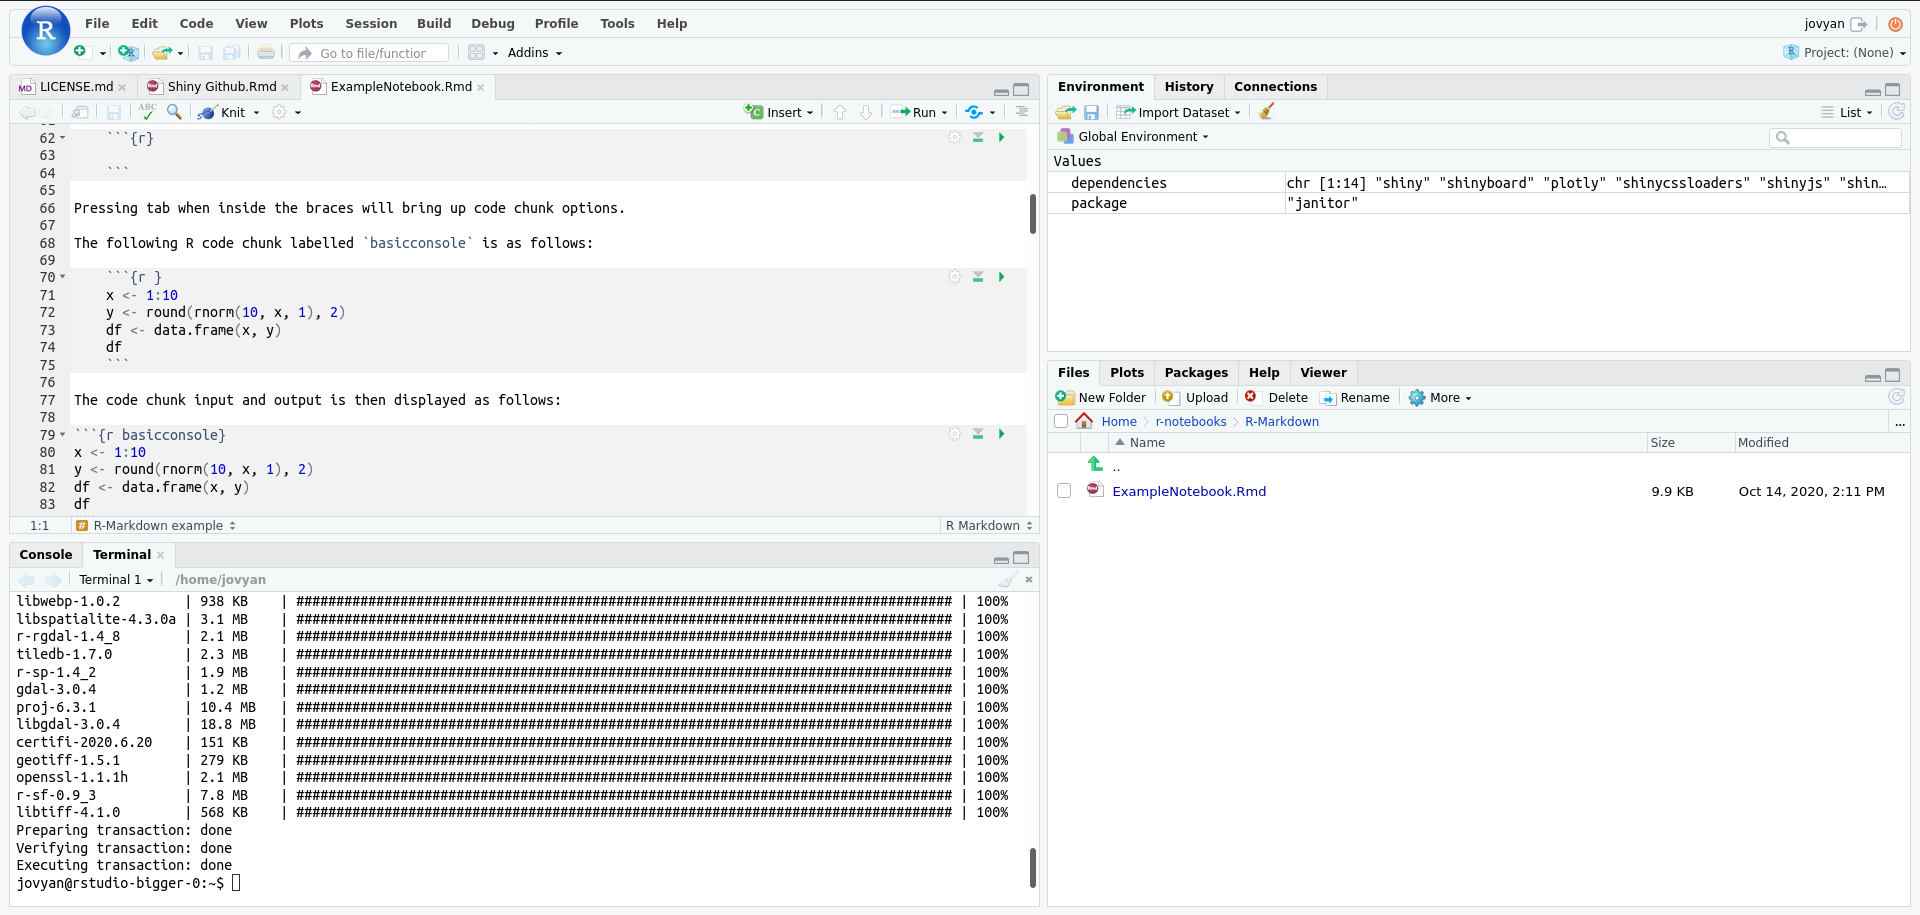Click the workspace panes grid icon
Image resolution: width=1920 pixels, height=915 pixels.
(x=476, y=52)
